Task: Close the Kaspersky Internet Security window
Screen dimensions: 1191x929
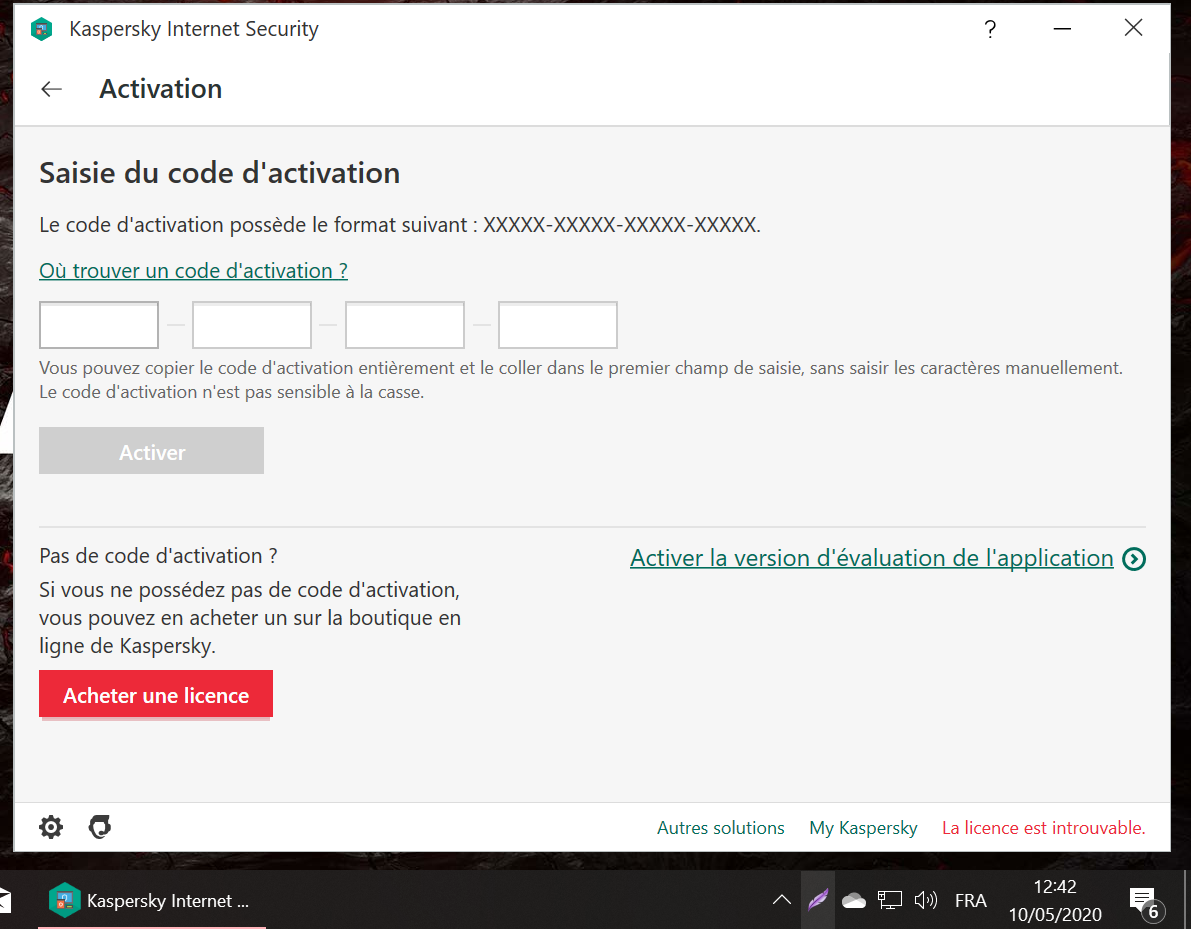Action: click(x=1133, y=28)
